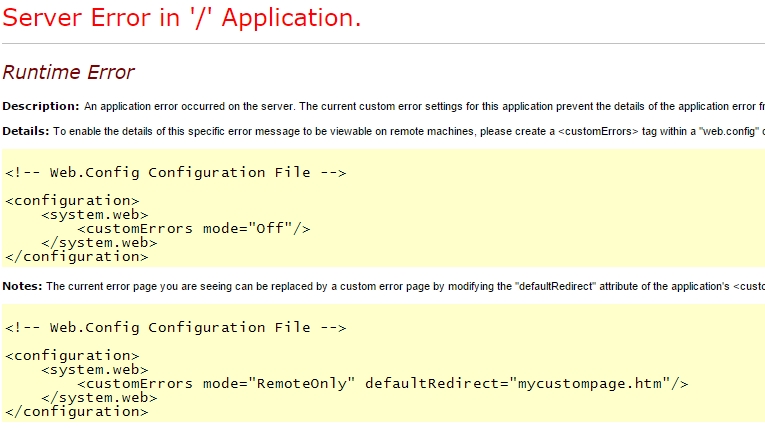Click the customErrors mode="RemoteOnly" line
The height and width of the screenshot is (428, 765).
[383, 383]
